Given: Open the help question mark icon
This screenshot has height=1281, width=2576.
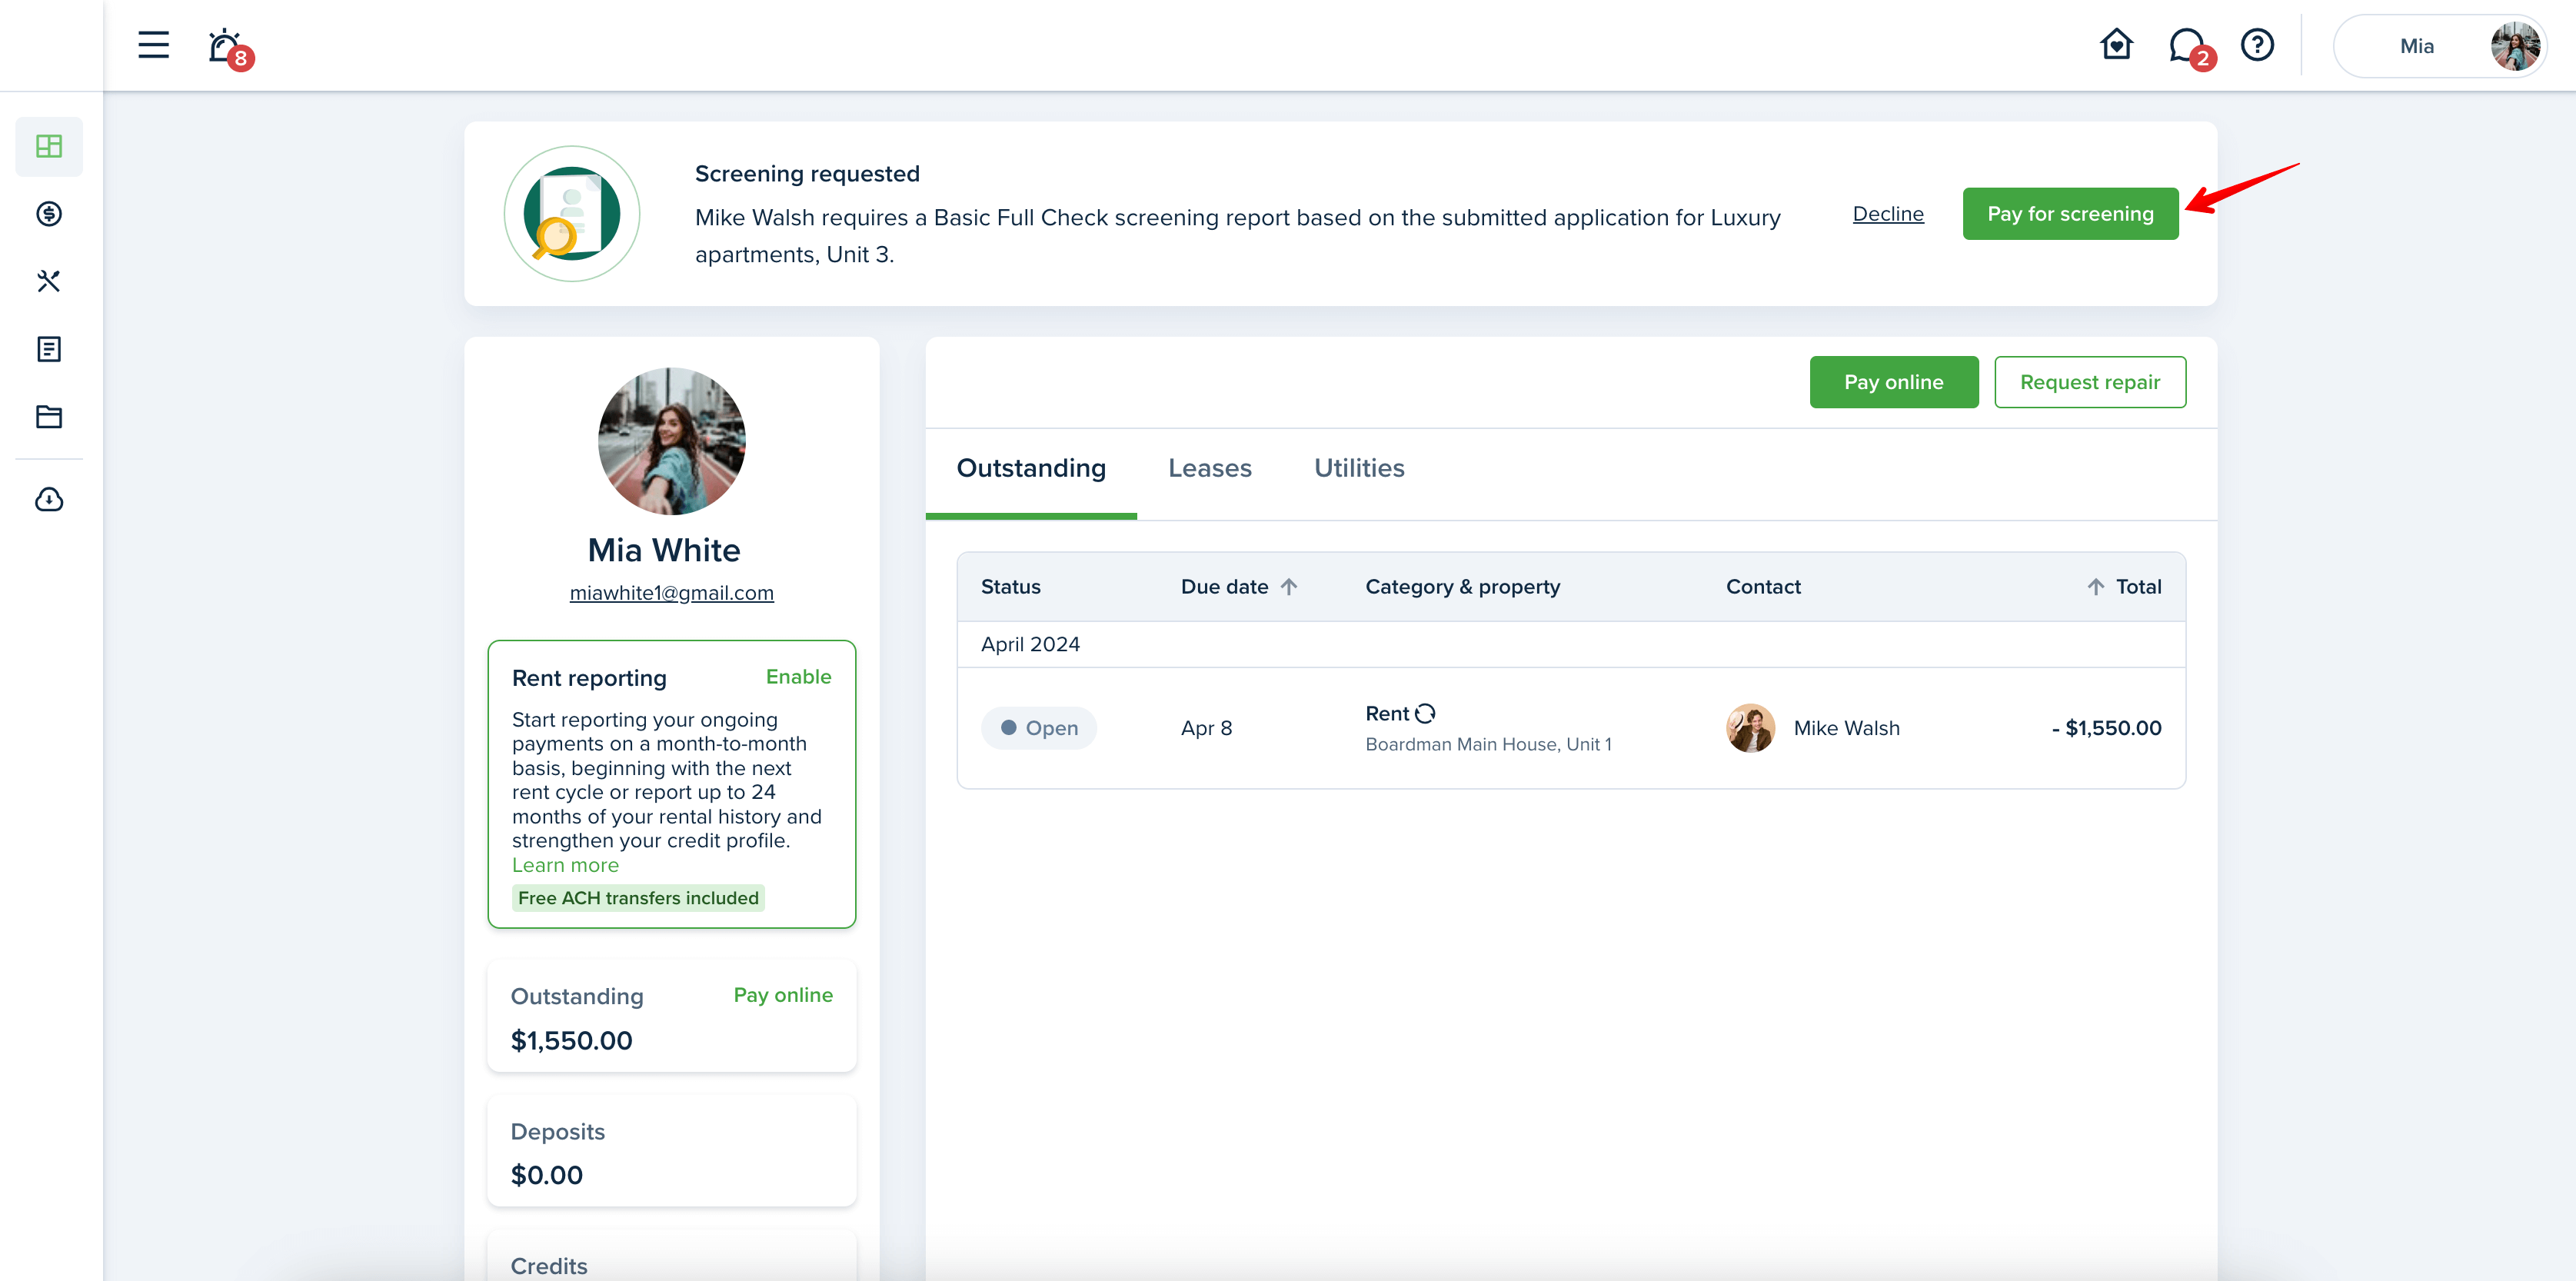Looking at the screenshot, I should [2257, 45].
